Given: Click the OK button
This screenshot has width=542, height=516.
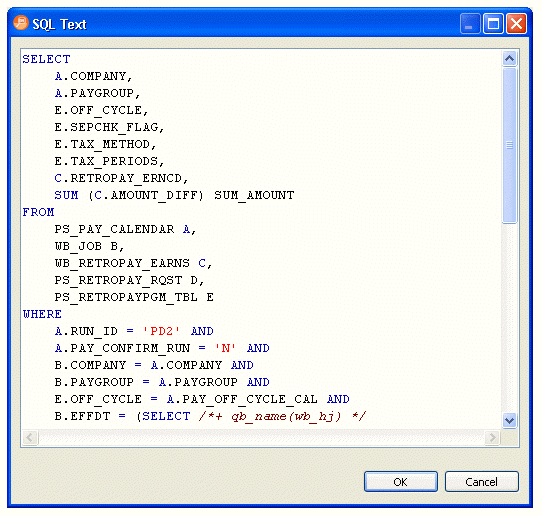Looking at the screenshot, I should [x=401, y=481].
